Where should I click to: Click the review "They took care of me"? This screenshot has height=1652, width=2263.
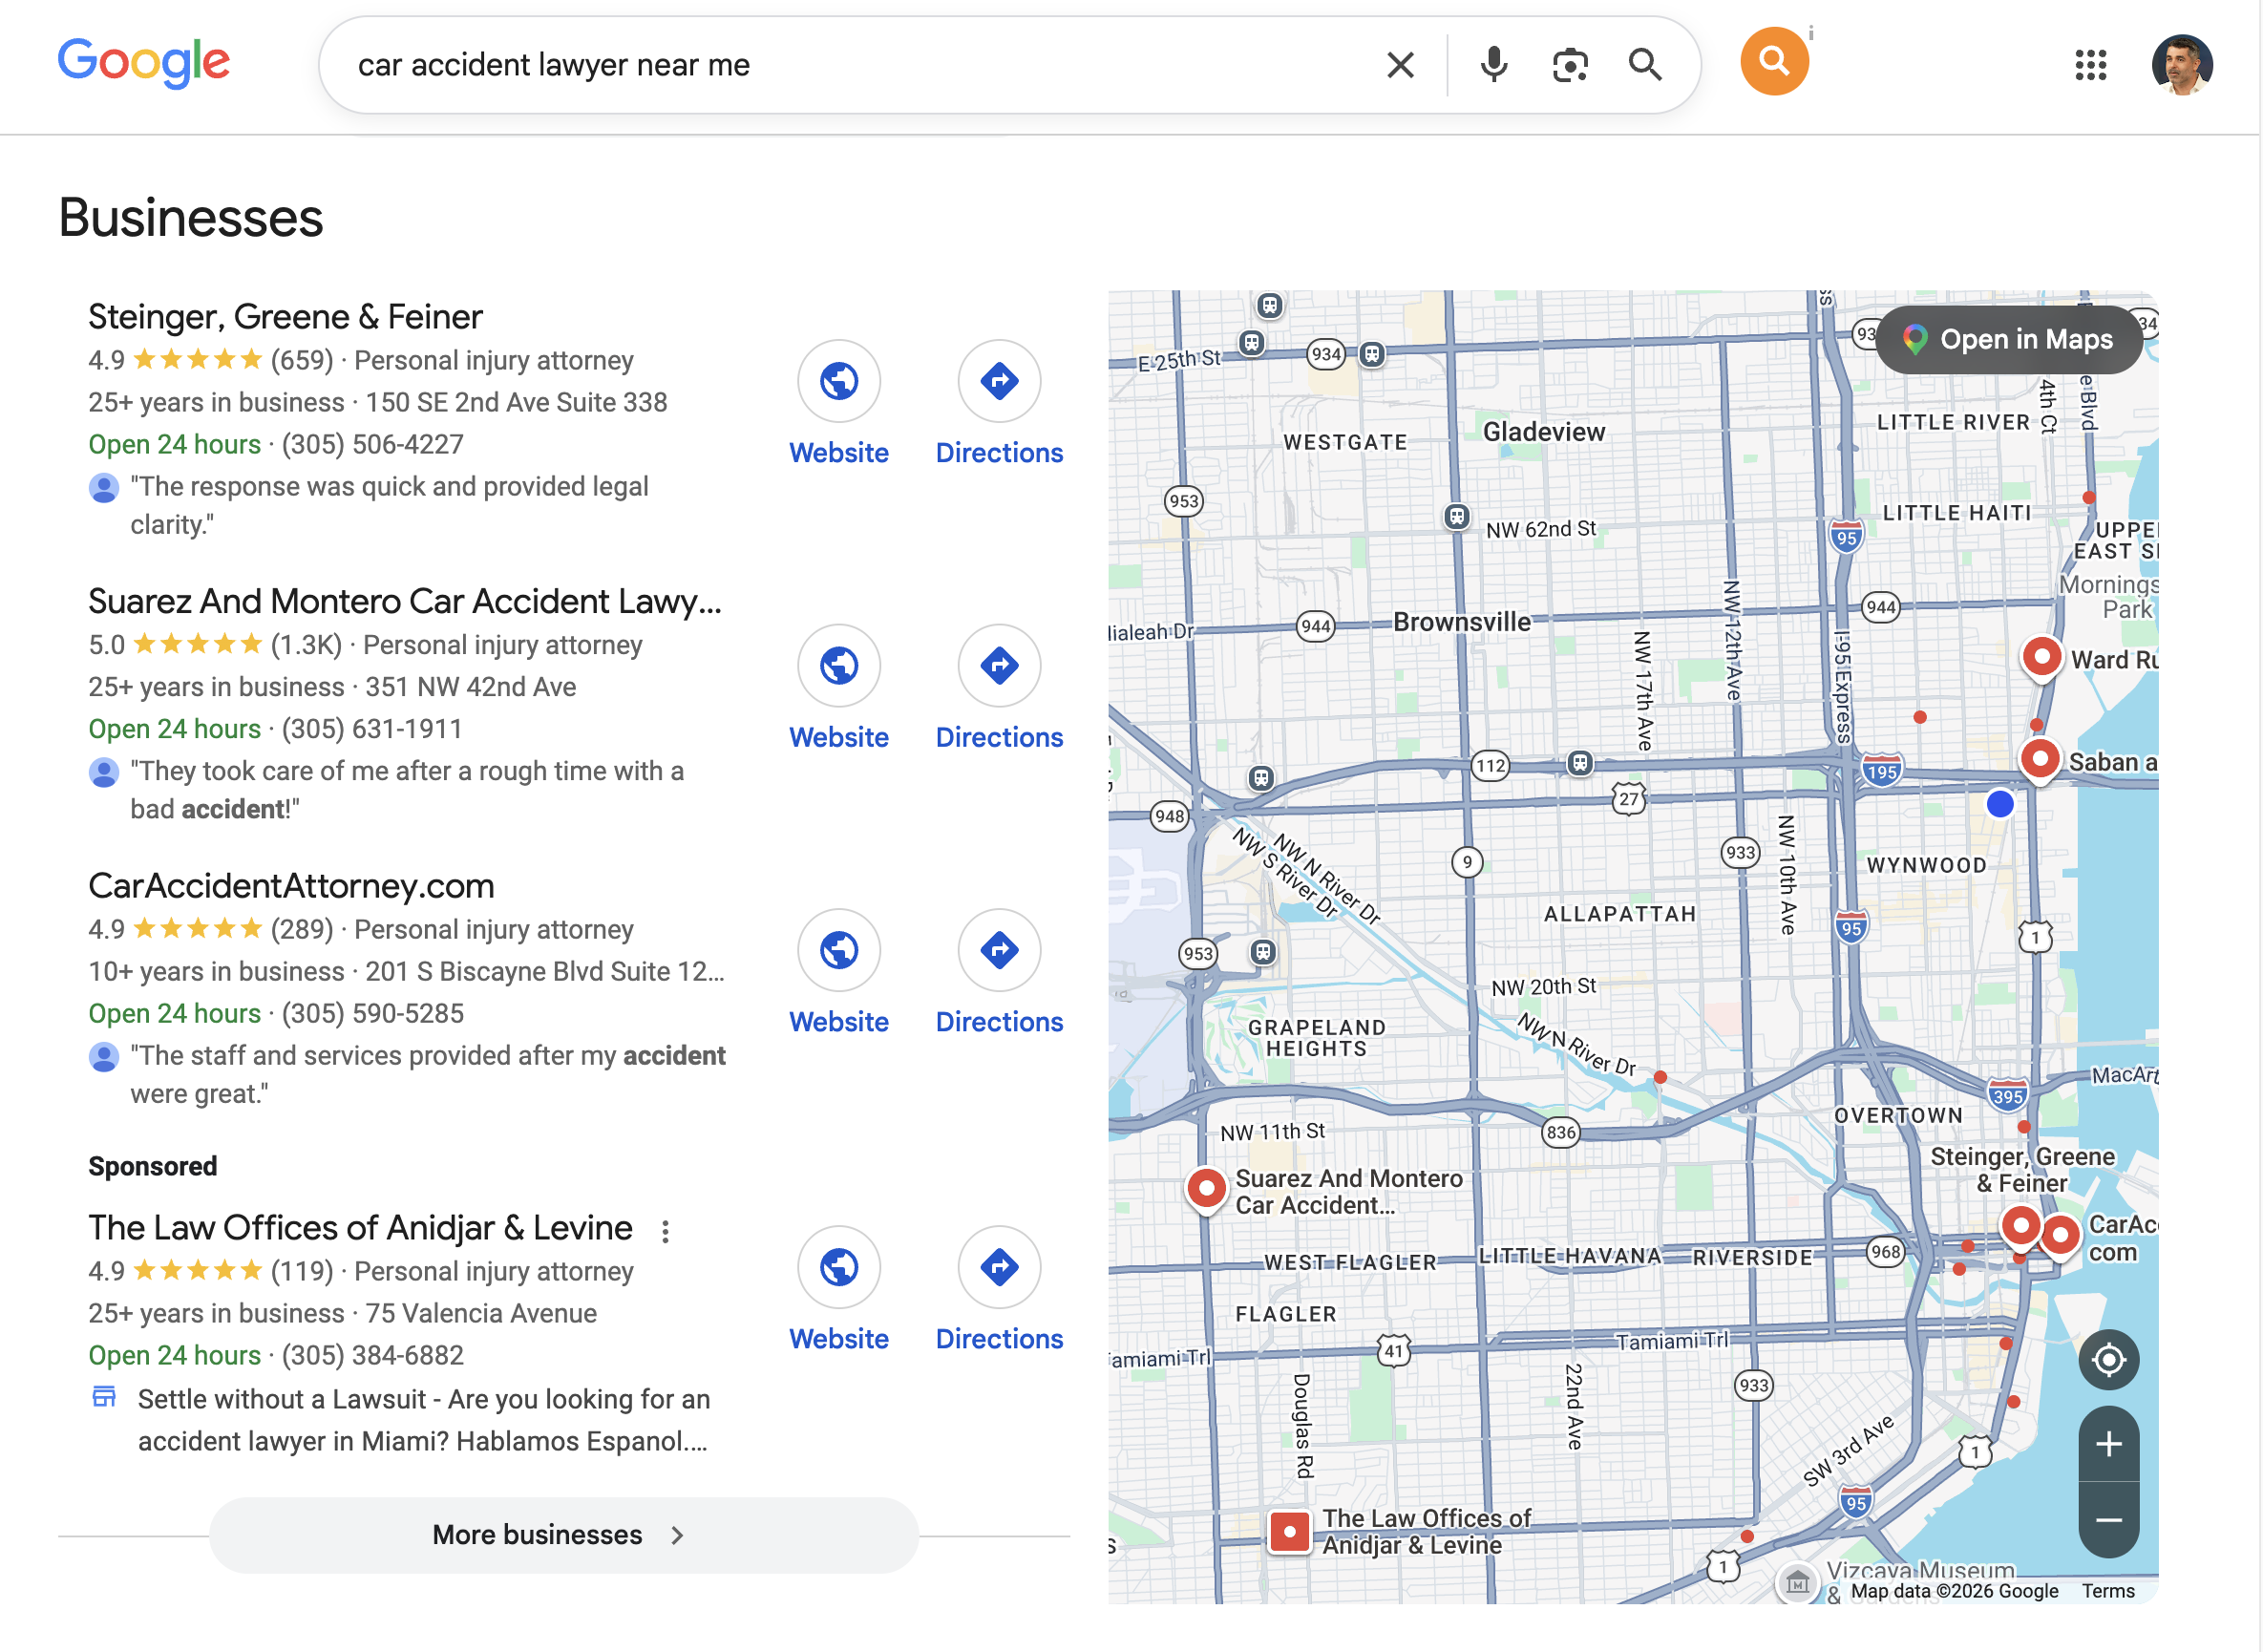click(407, 790)
